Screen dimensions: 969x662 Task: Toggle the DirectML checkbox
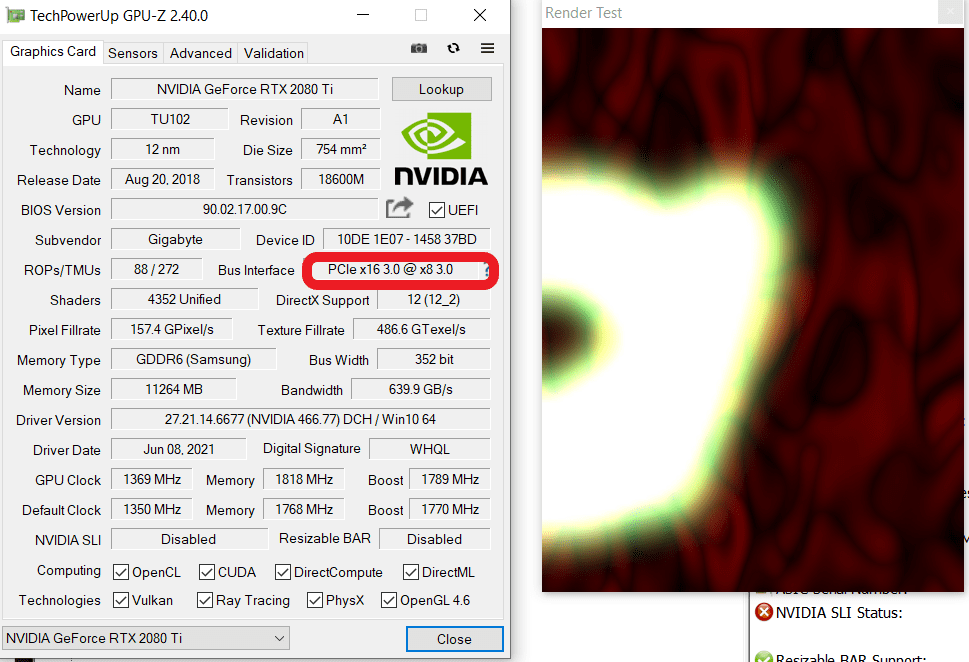click(411, 572)
